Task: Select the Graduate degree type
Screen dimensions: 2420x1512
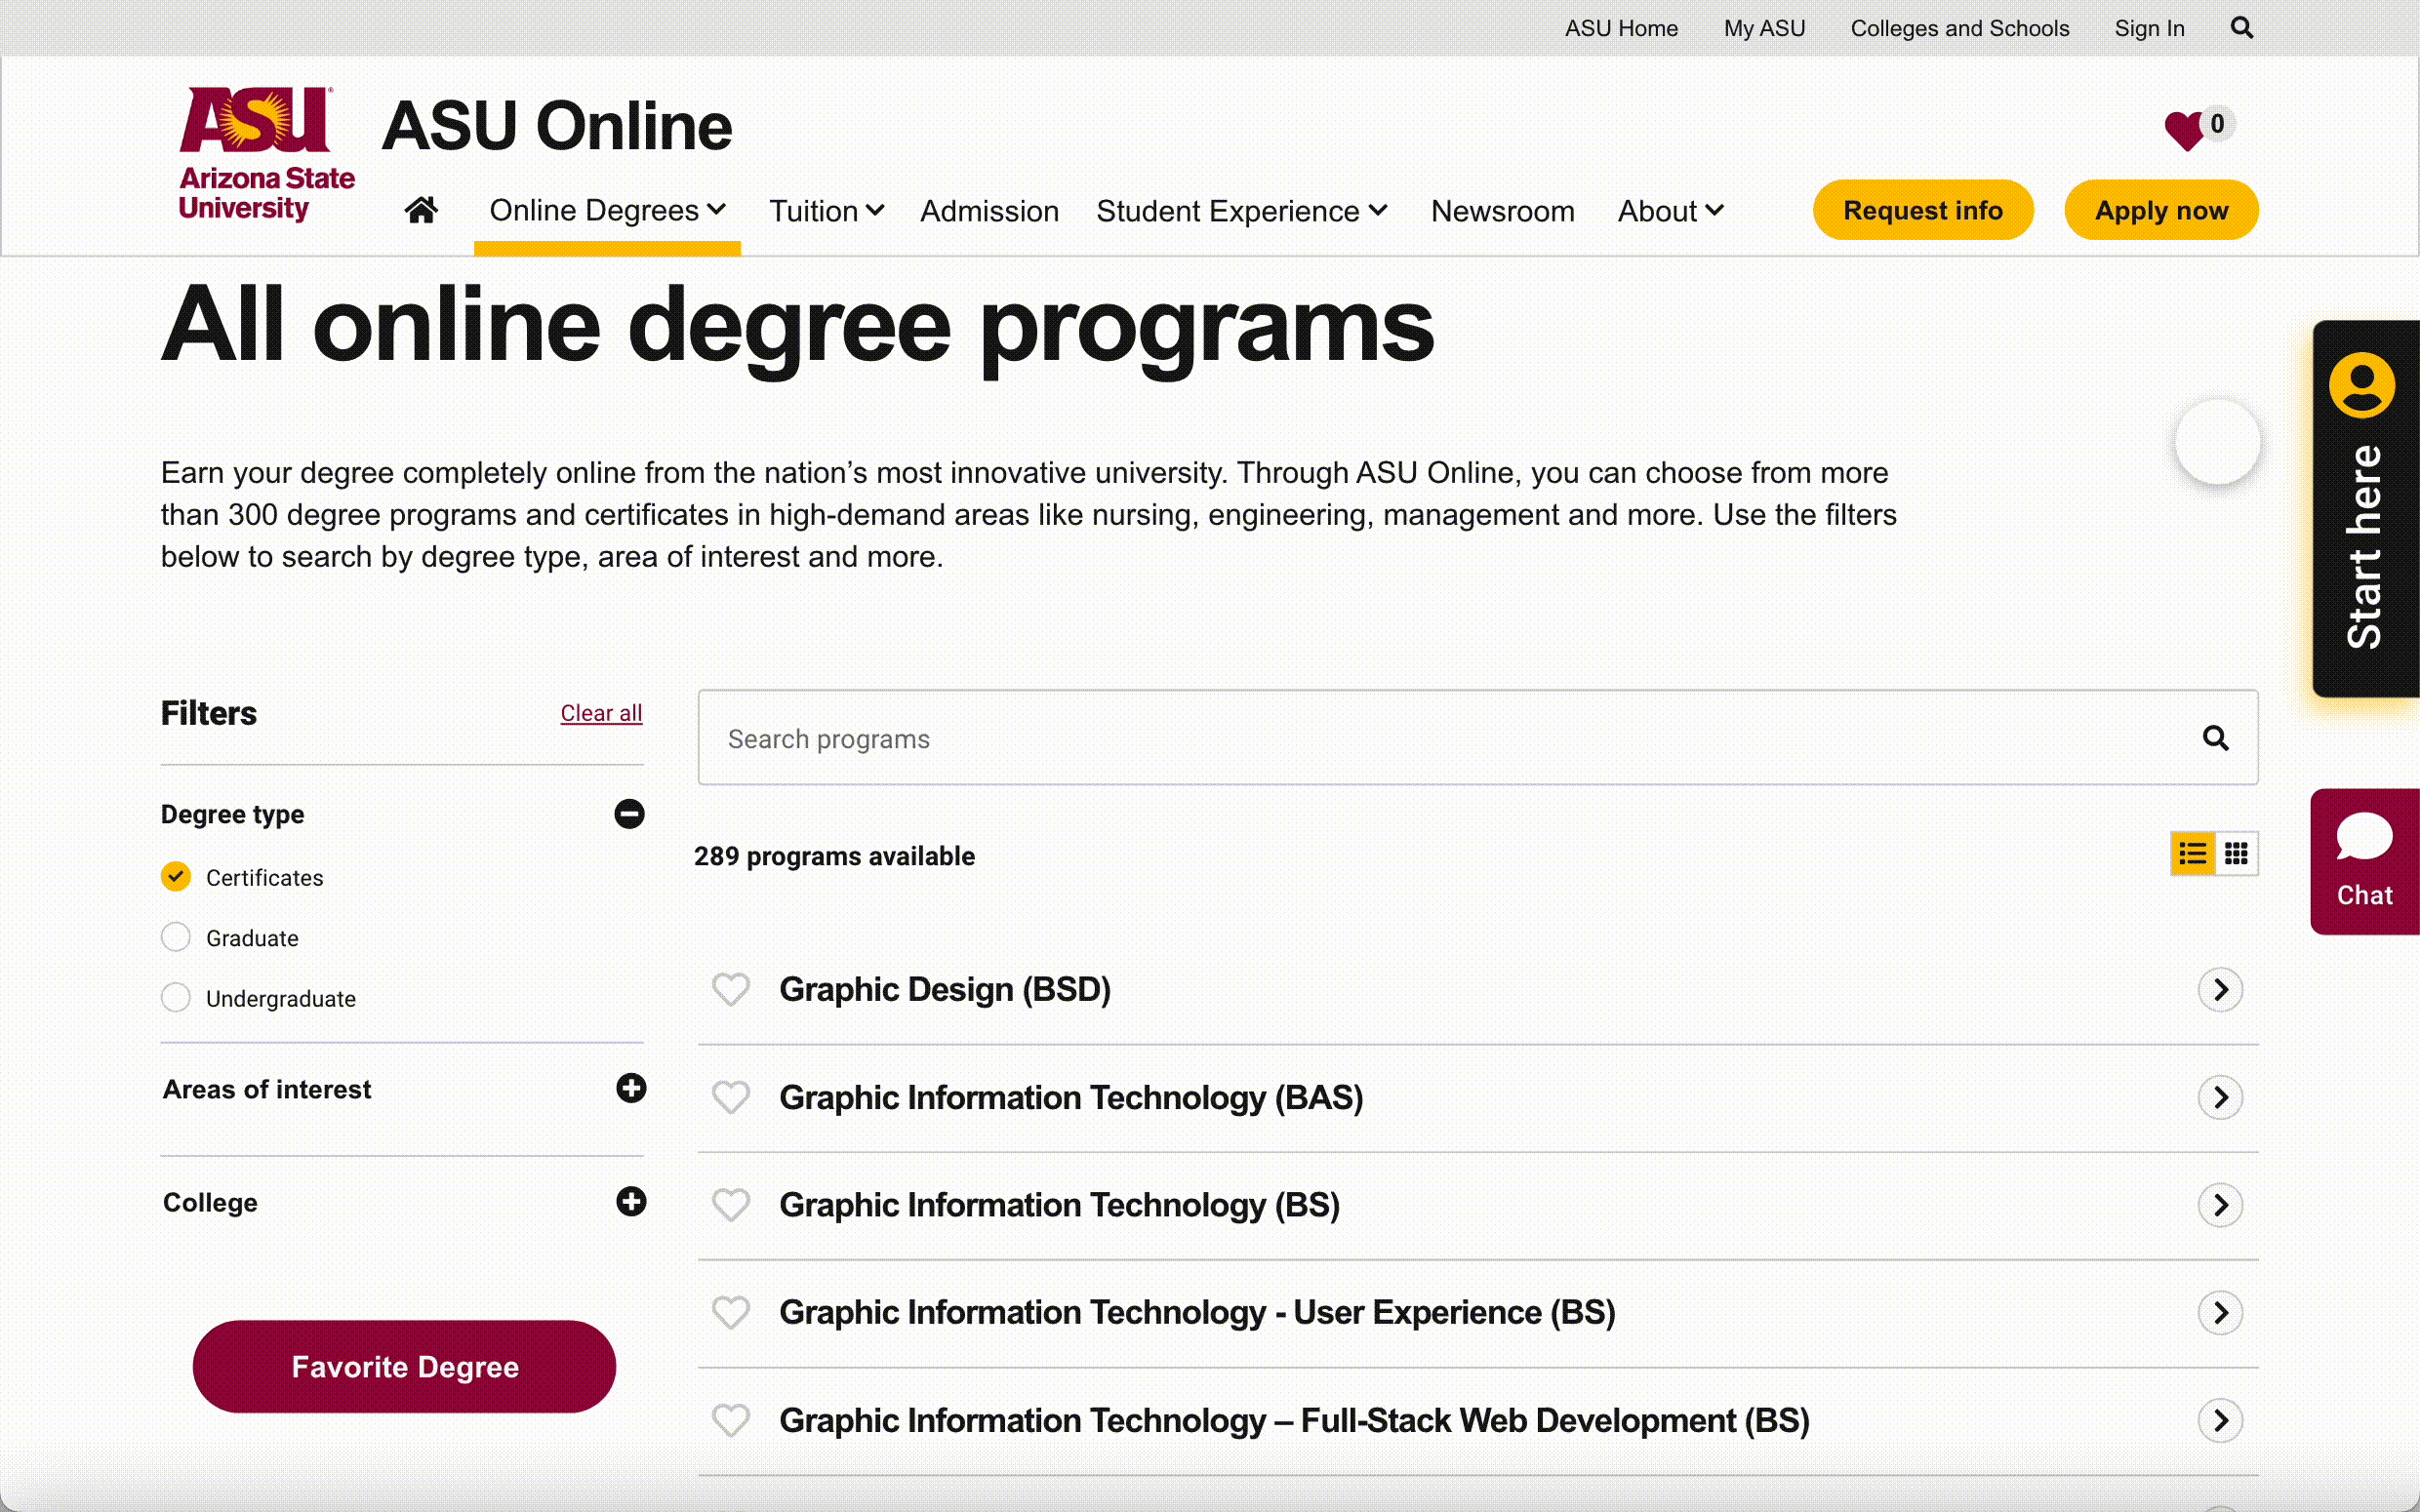Action: tap(176, 938)
